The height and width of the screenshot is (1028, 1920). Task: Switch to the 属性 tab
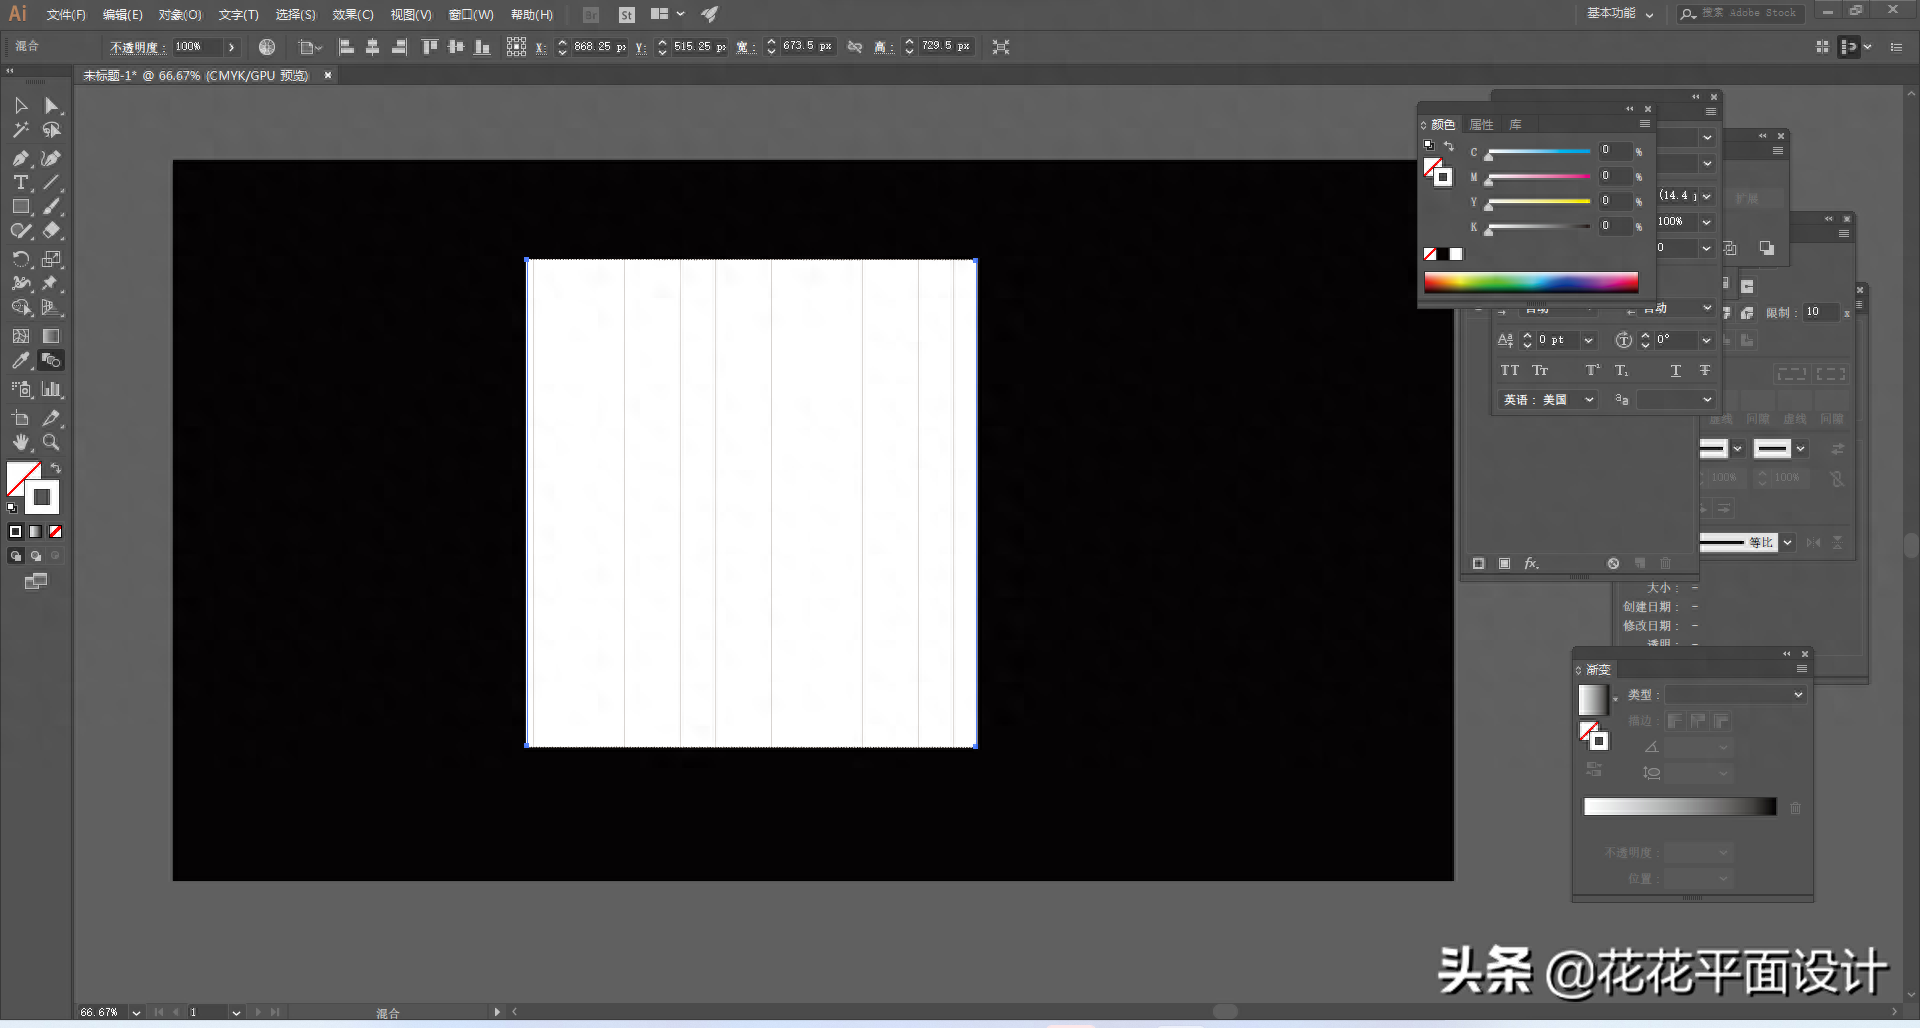click(1481, 125)
